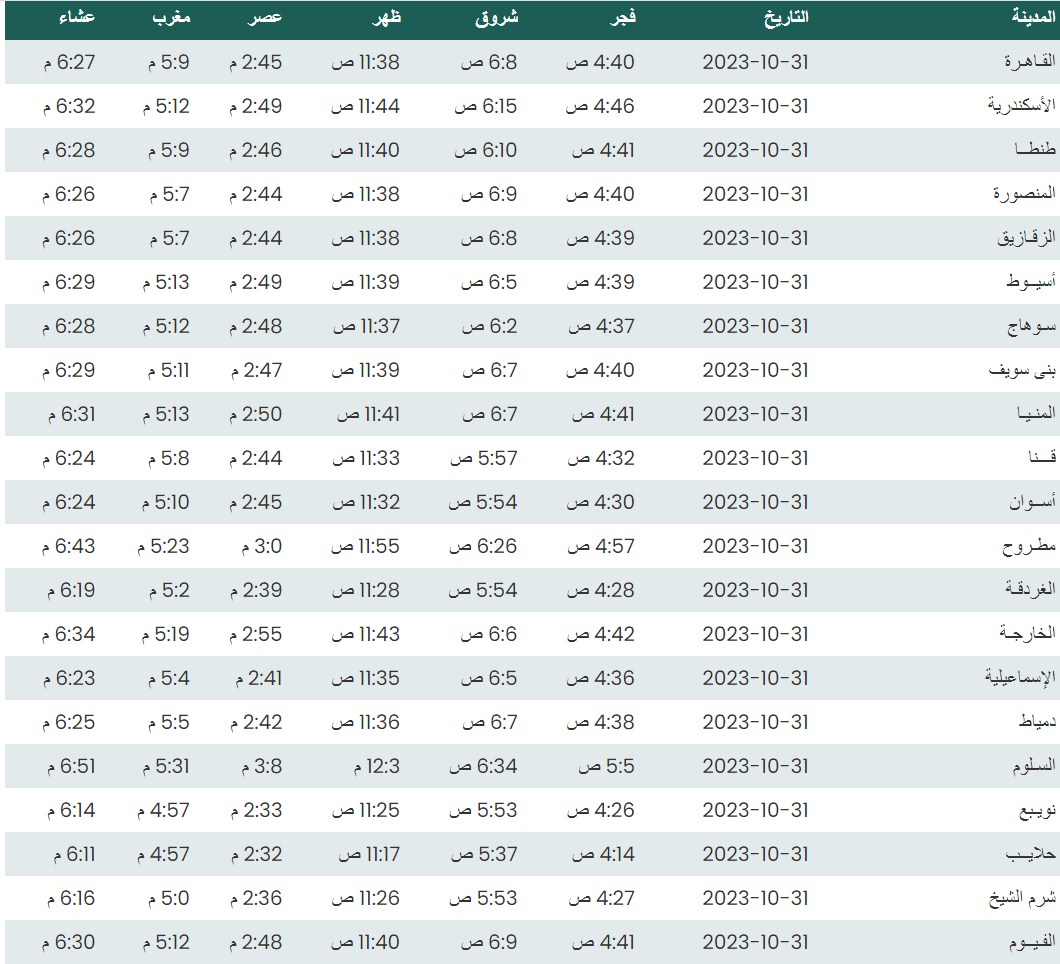Click the التاريخ column header
Image resolution: width=1060 pixels, height=964 pixels.
784,17
